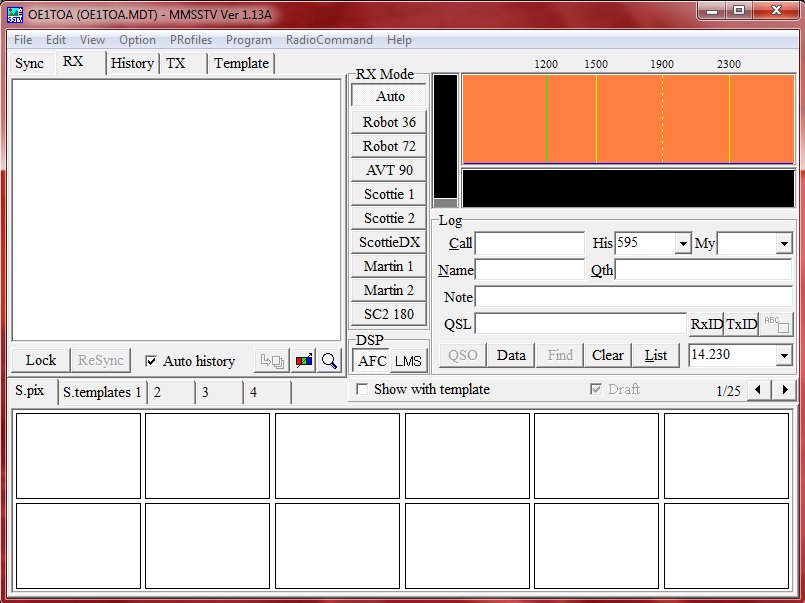The height and width of the screenshot is (603, 805).
Task: Go to next stock pictures page arrow
Action: tap(785, 390)
